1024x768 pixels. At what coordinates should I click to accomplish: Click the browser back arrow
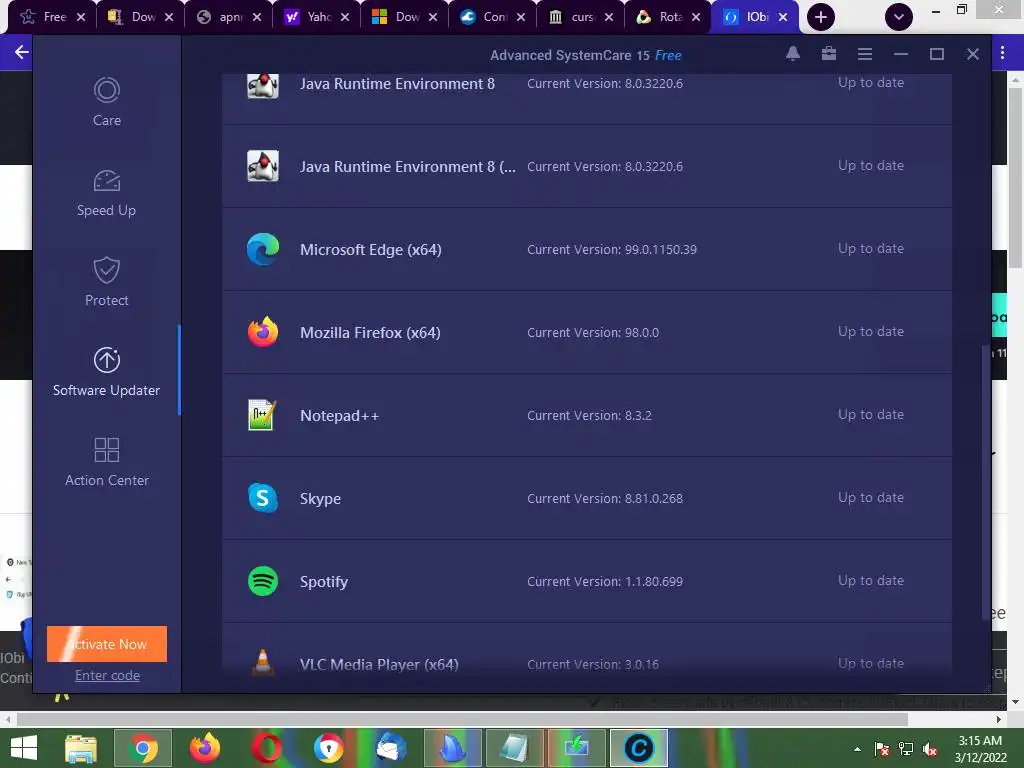click(22, 52)
